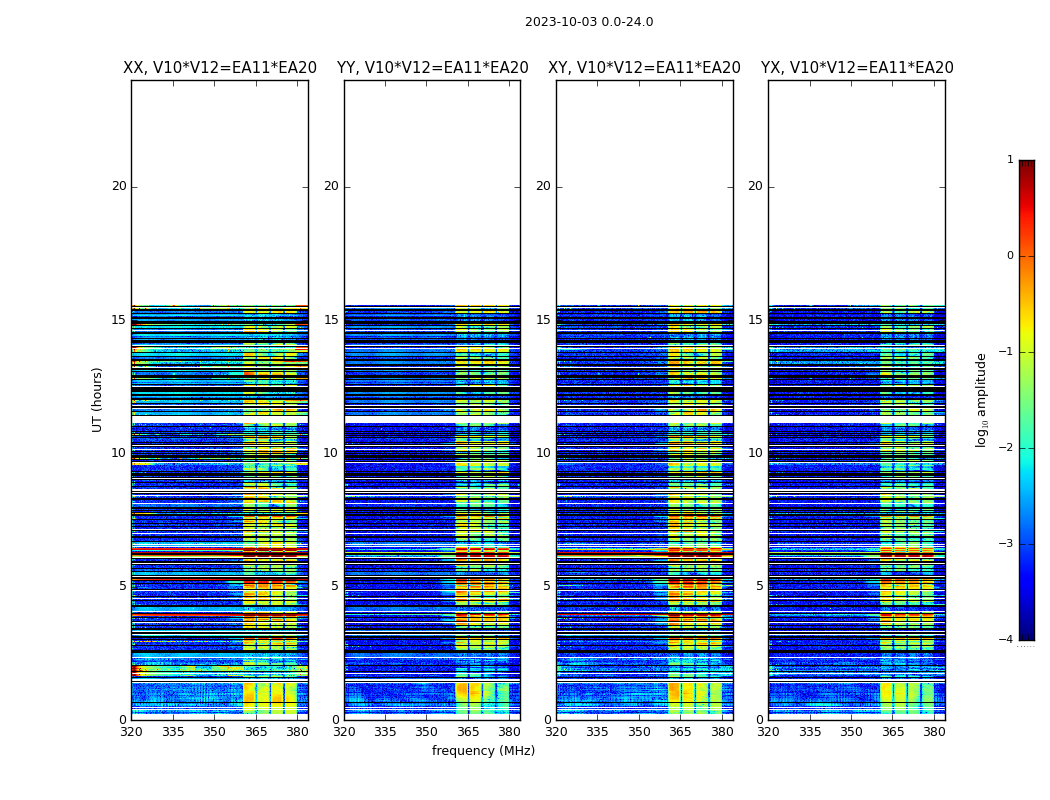
Task: Click the log10 amplitude colorbar label
Action: (x=982, y=399)
